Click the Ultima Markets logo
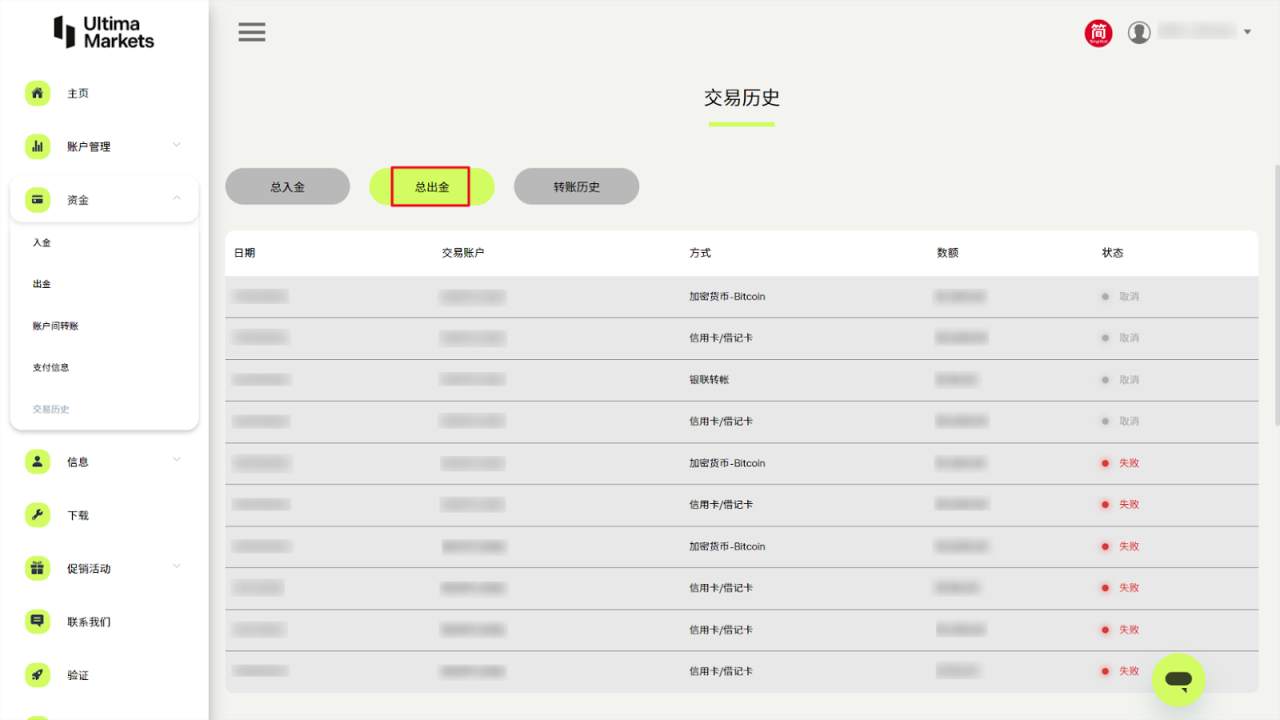Viewport: 1280px width, 720px height. [103, 32]
